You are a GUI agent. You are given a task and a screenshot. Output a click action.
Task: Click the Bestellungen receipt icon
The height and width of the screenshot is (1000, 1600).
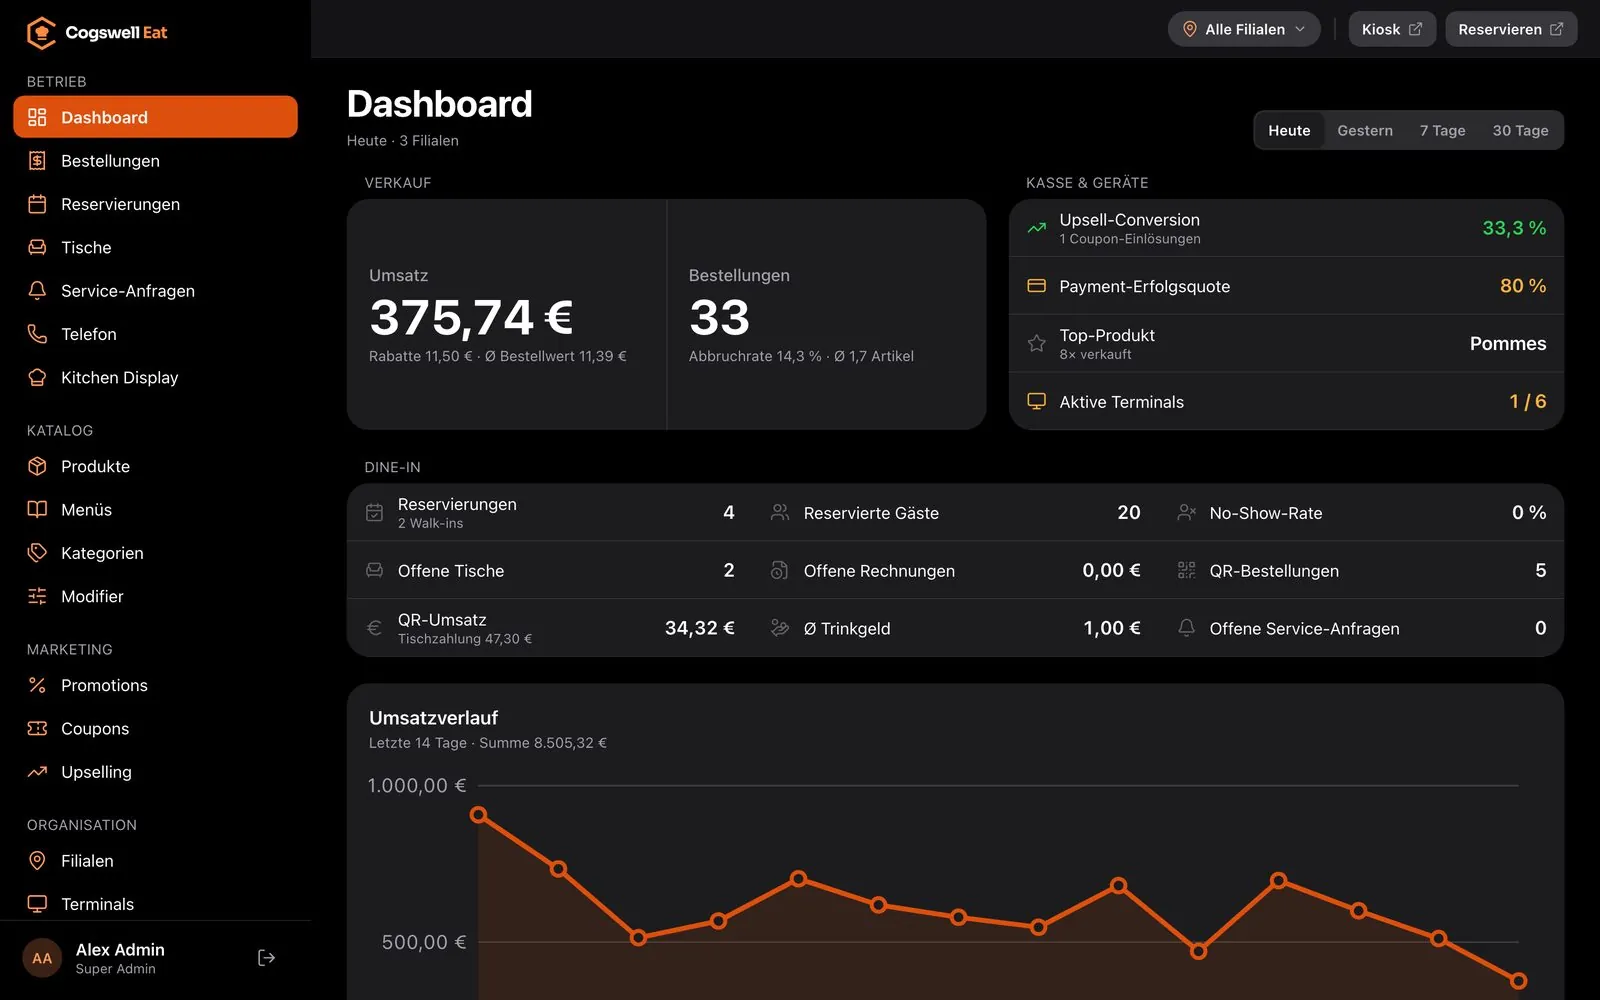click(x=37, y=161)
